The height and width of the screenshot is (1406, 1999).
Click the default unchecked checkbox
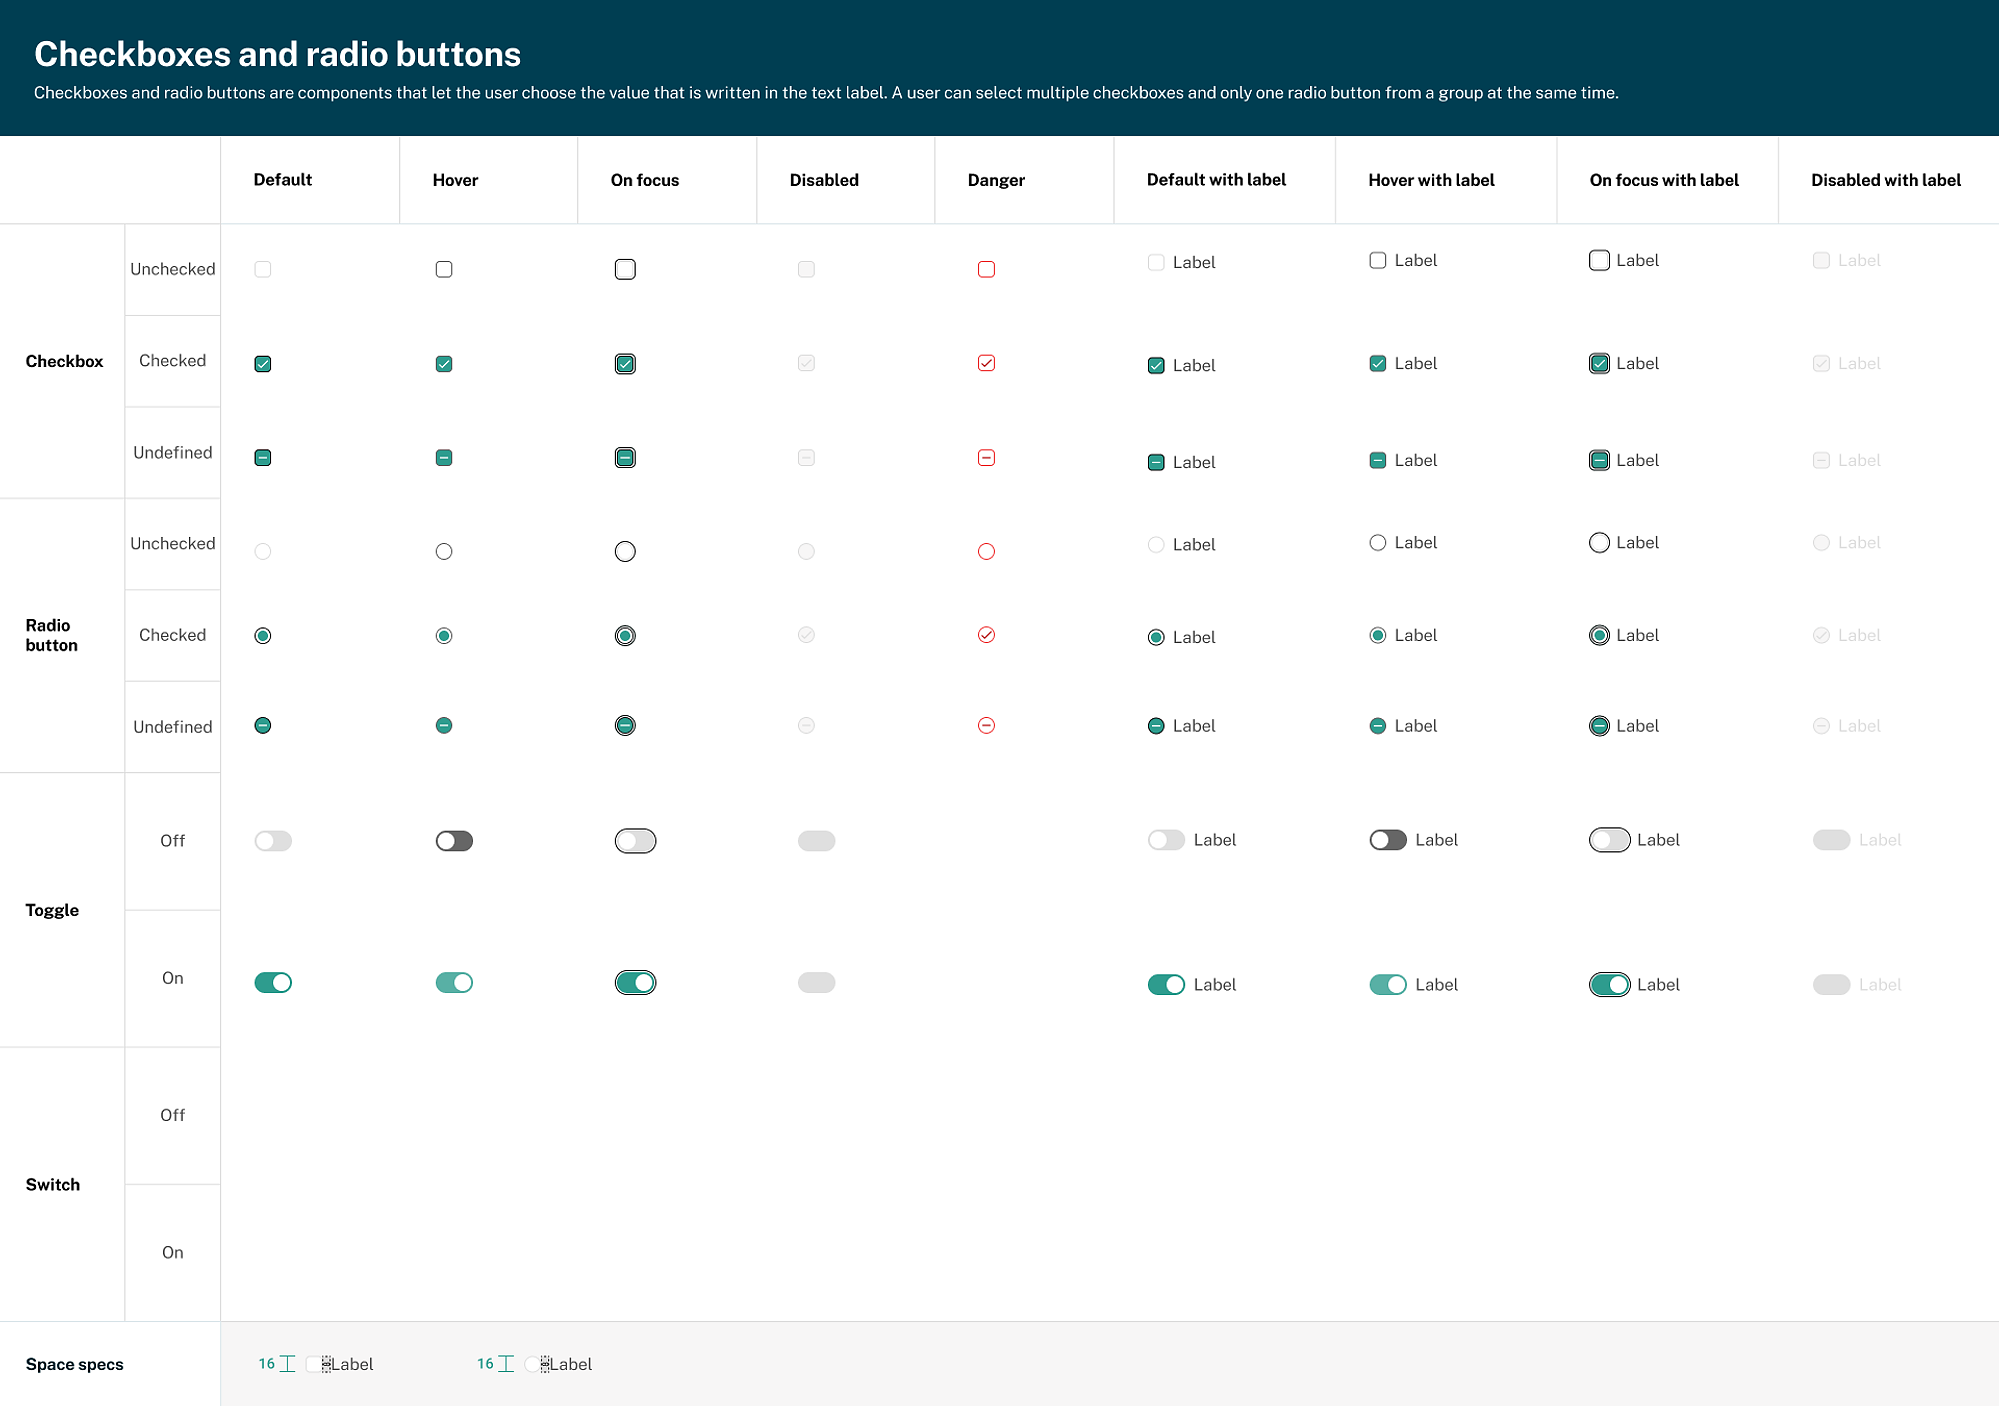263,269
